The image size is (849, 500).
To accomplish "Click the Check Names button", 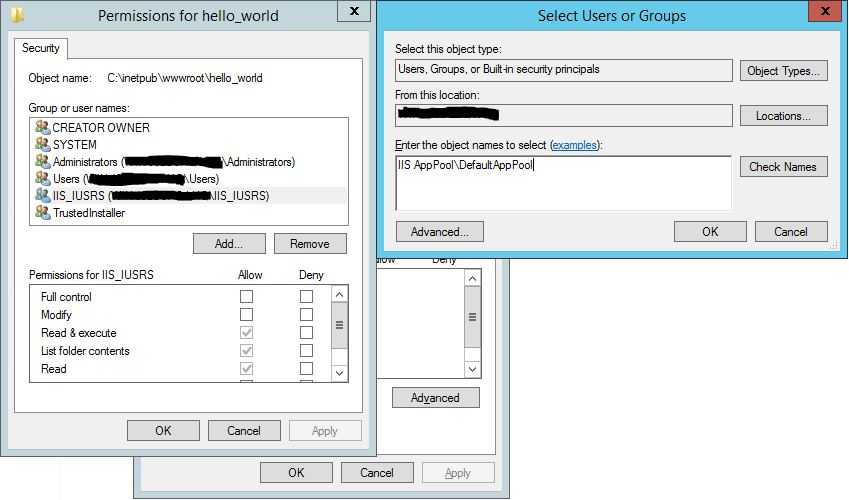I will (783, 167).
